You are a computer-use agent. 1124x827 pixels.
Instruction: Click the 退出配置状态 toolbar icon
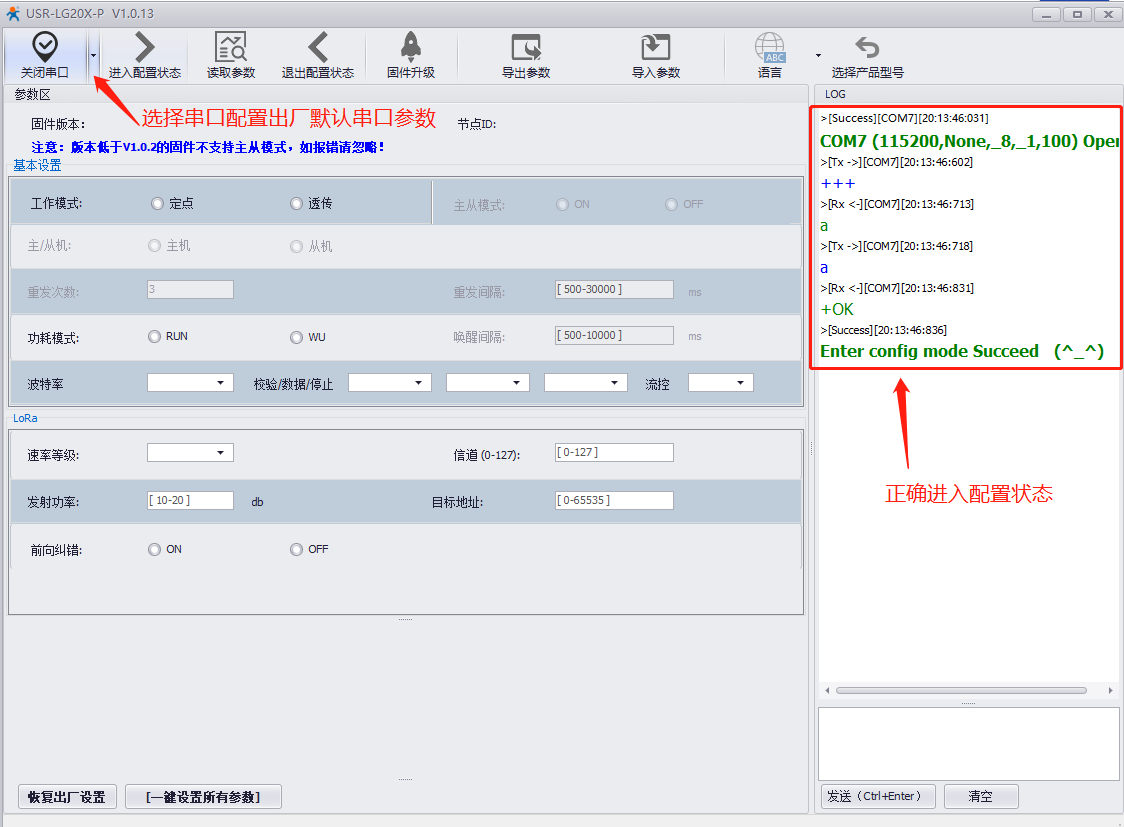point(318,47)
